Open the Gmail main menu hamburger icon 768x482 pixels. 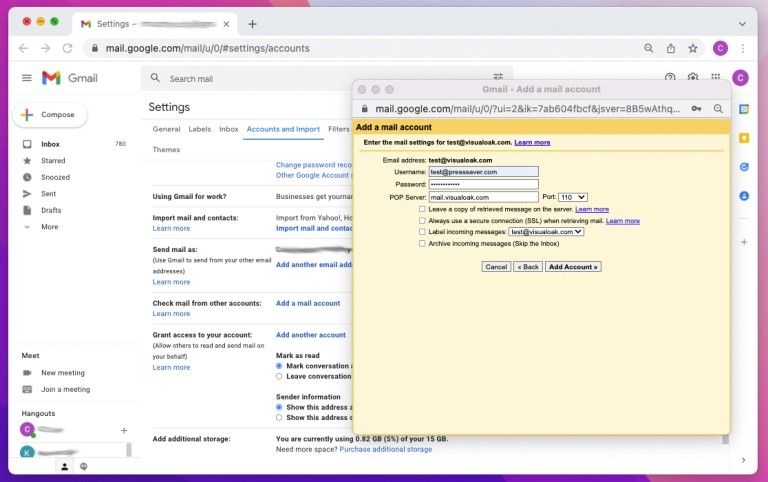27,78
